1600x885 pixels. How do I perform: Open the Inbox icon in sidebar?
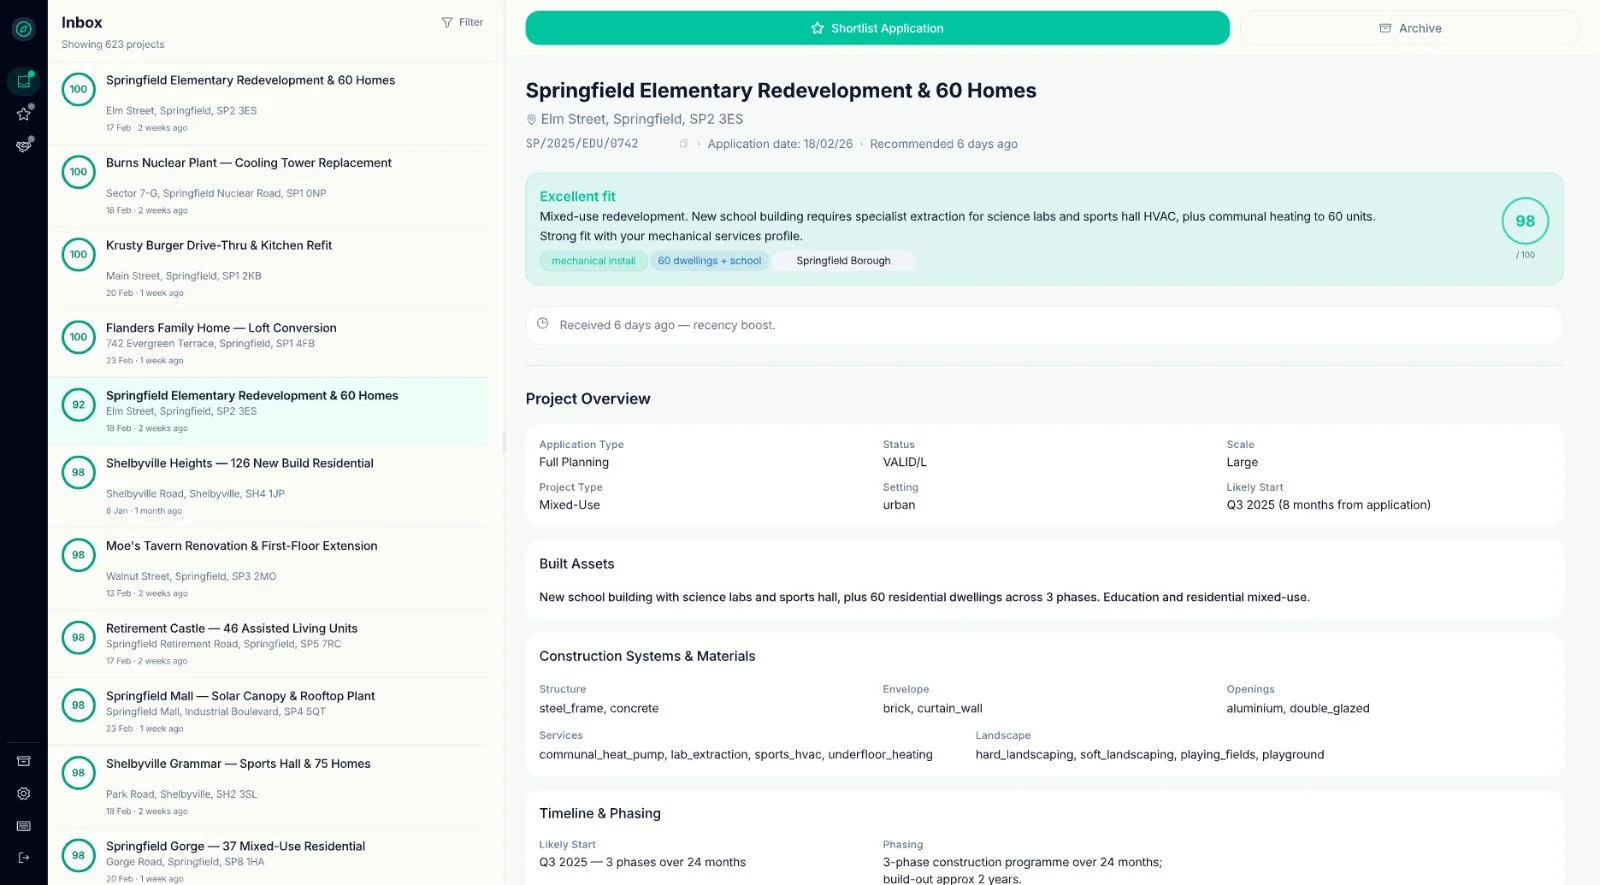[24, 81]
